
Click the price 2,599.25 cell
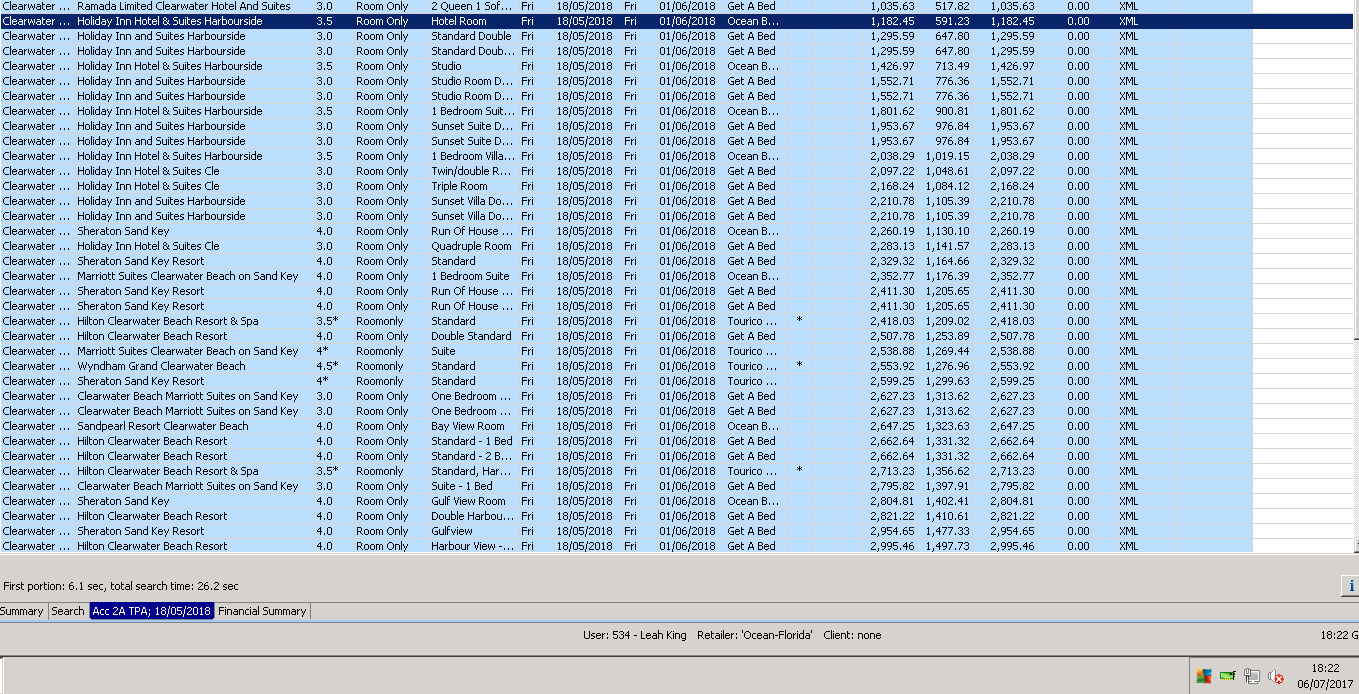click(892, 381)
